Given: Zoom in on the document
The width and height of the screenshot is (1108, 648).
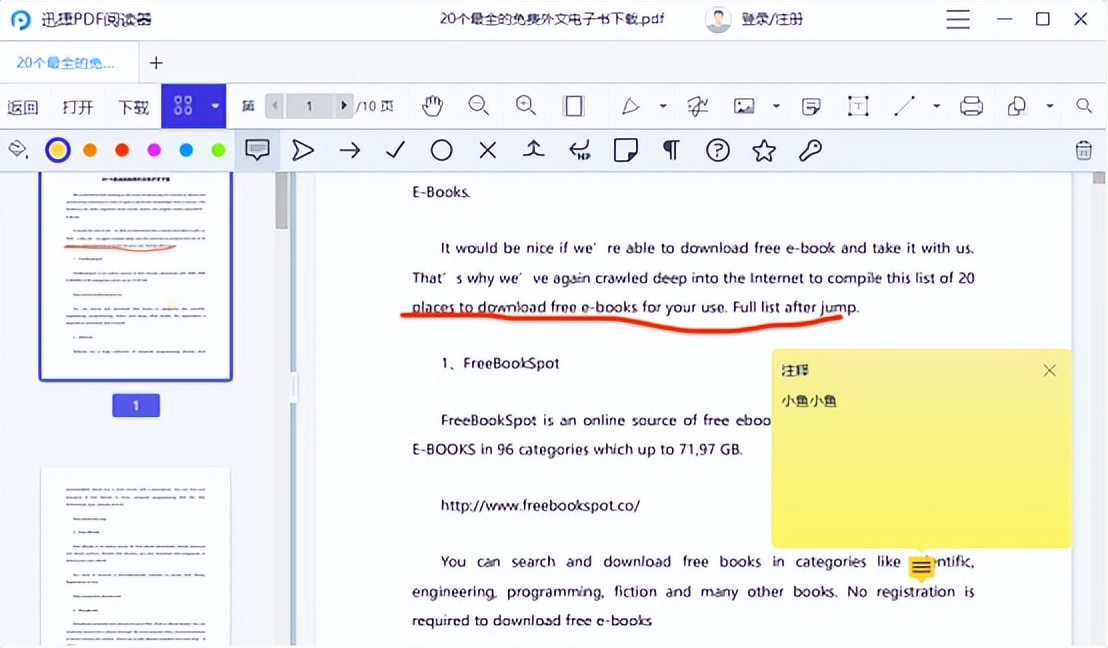Looking at the screenshot, I should [524, 105].
